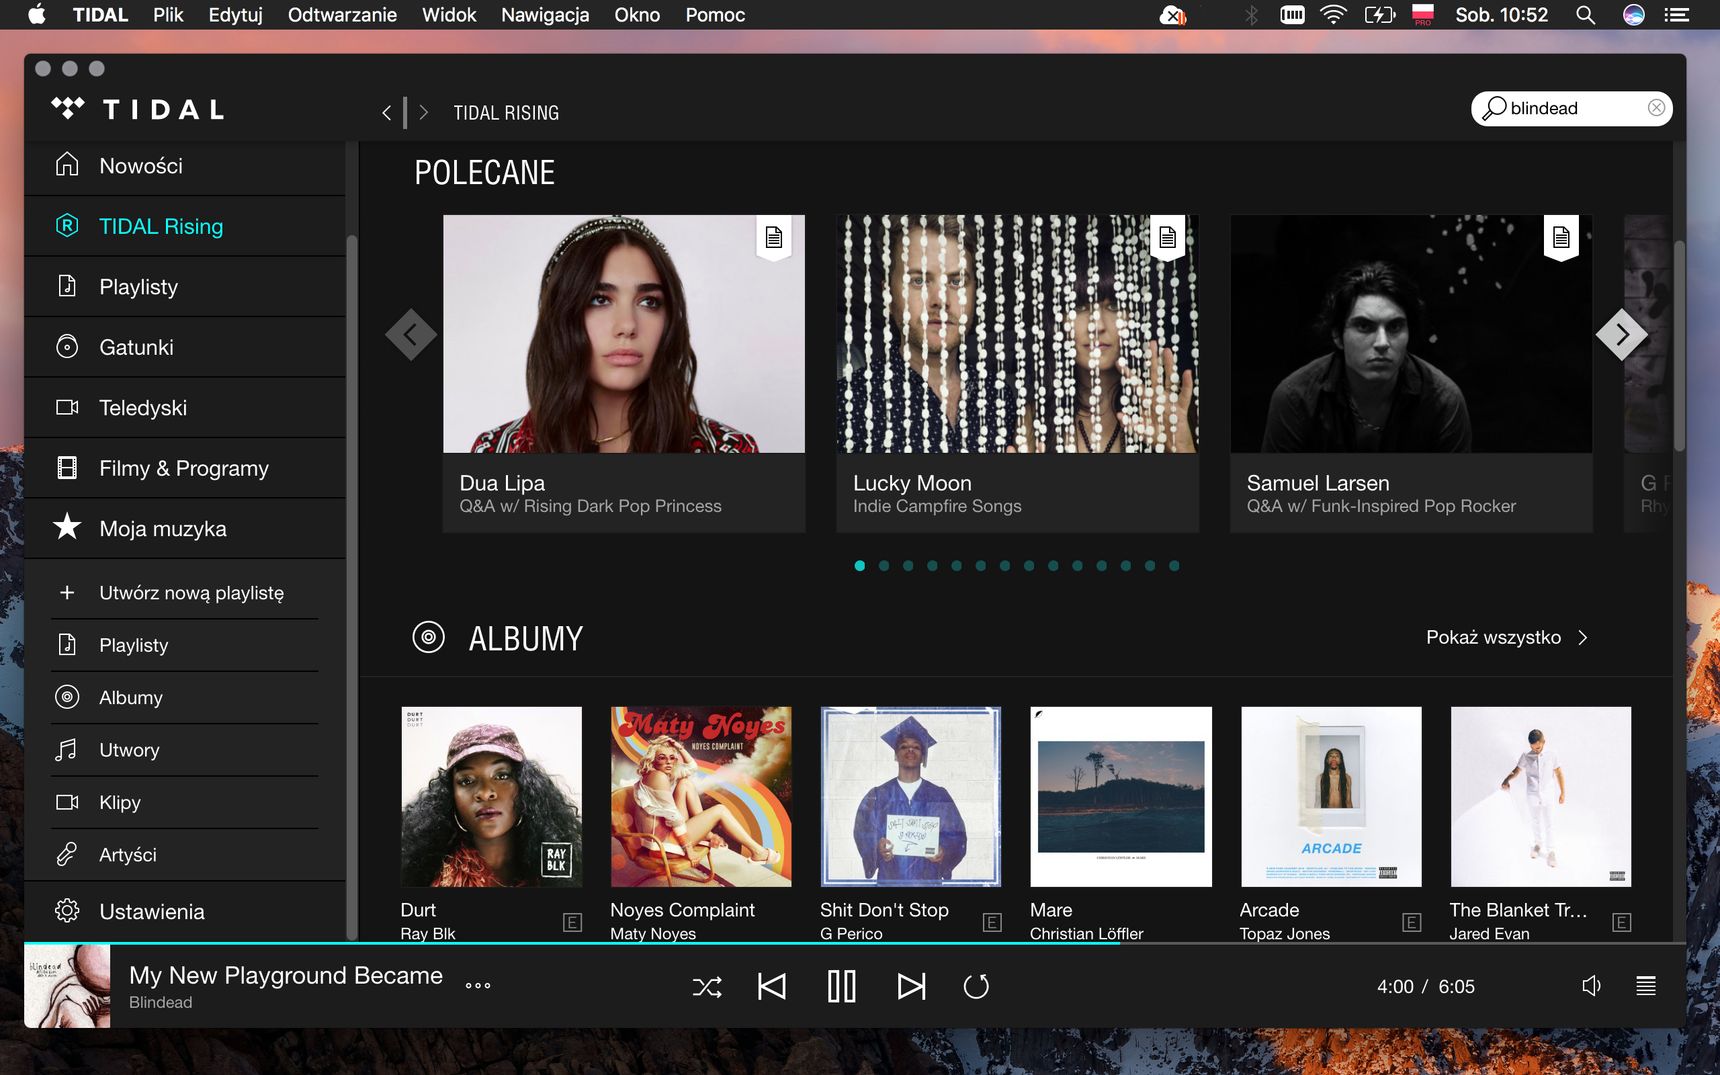The image size is (1720, 1075).
Task: Open Filmy & Programy section
Action: (186, 468)
